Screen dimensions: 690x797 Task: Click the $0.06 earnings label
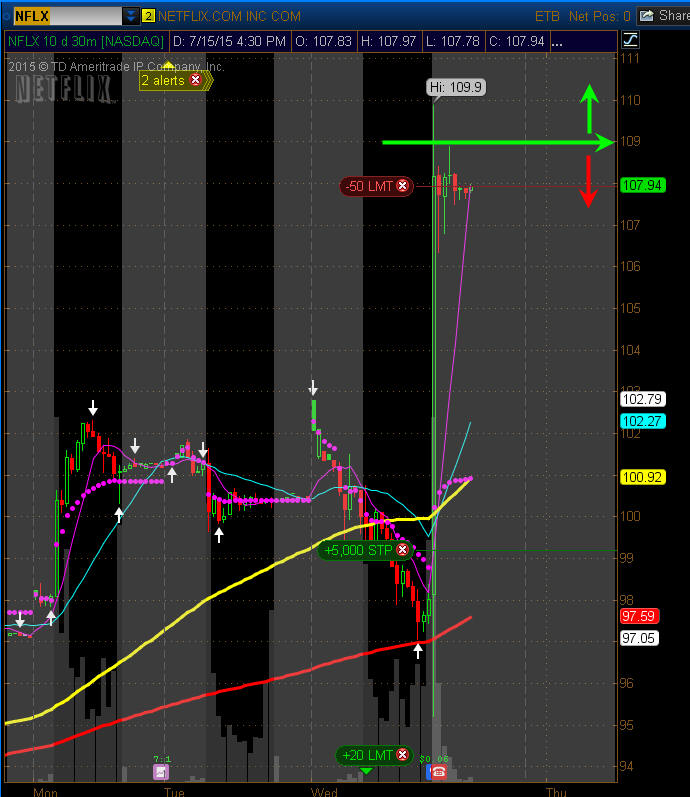pyautogui.click(x=434, y=759)
